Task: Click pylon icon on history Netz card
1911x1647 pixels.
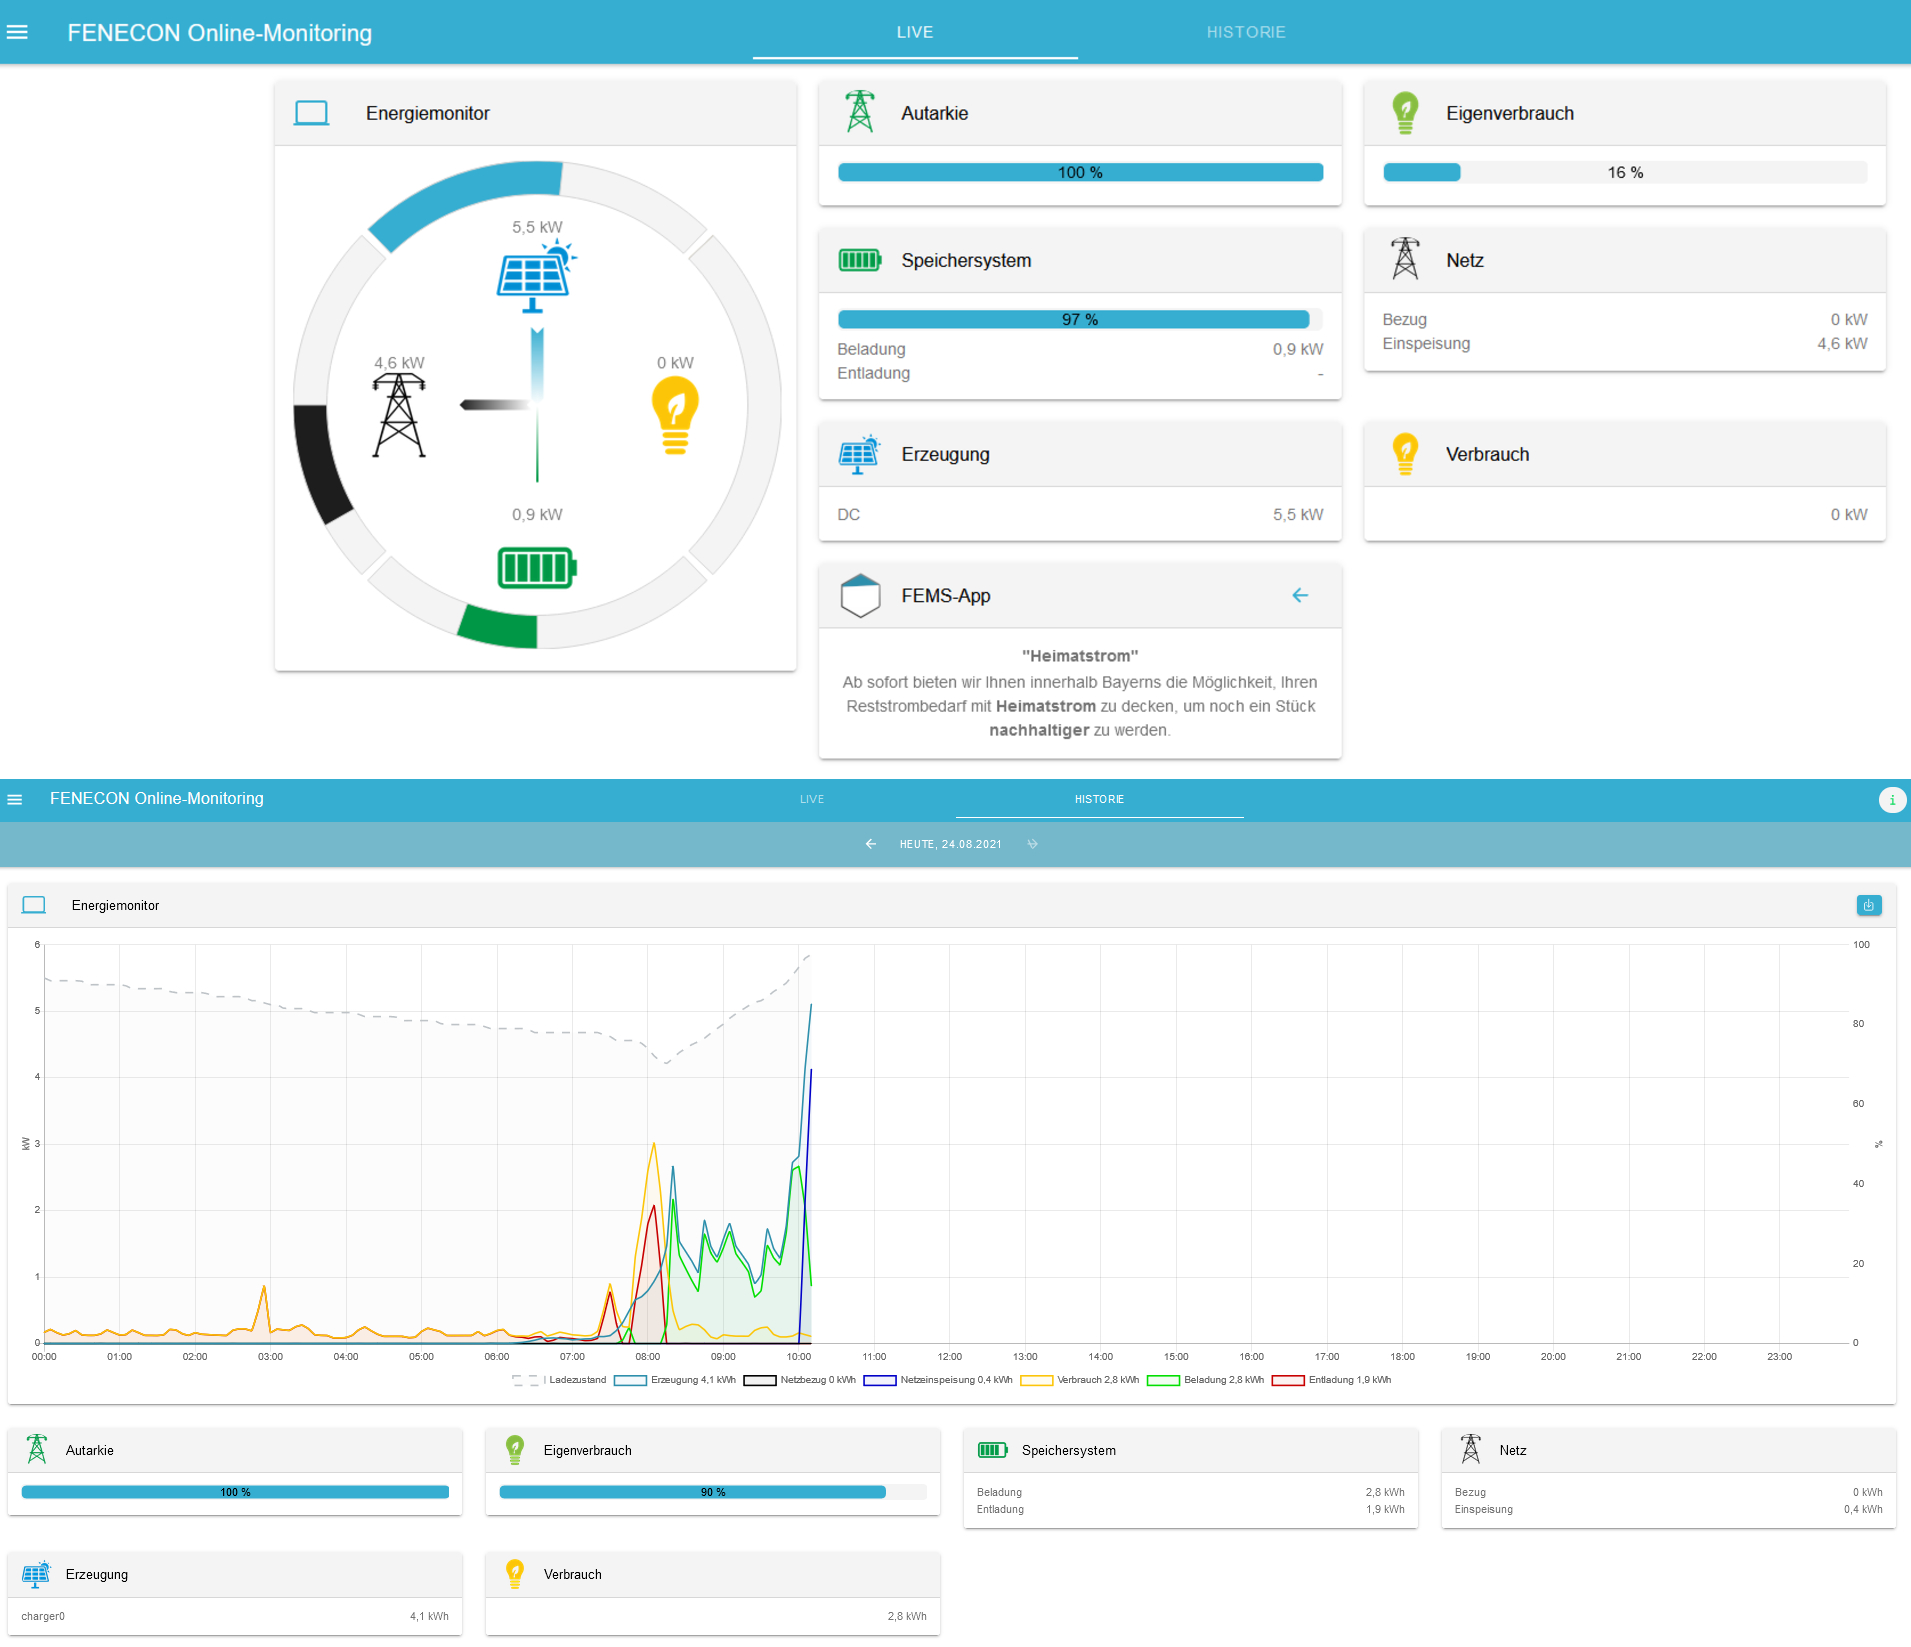Action: (x=1470, y=1449)
